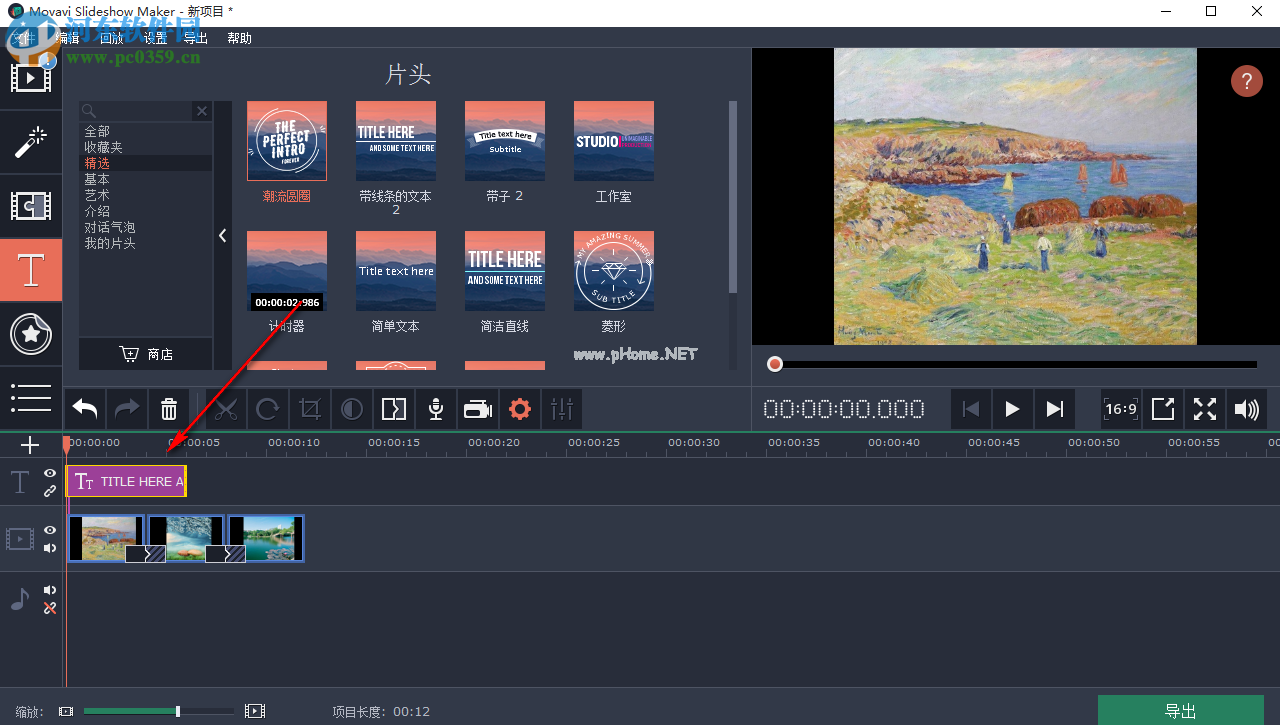
Task: Select the 艺术 category
Action: click(x=97, y=195)
